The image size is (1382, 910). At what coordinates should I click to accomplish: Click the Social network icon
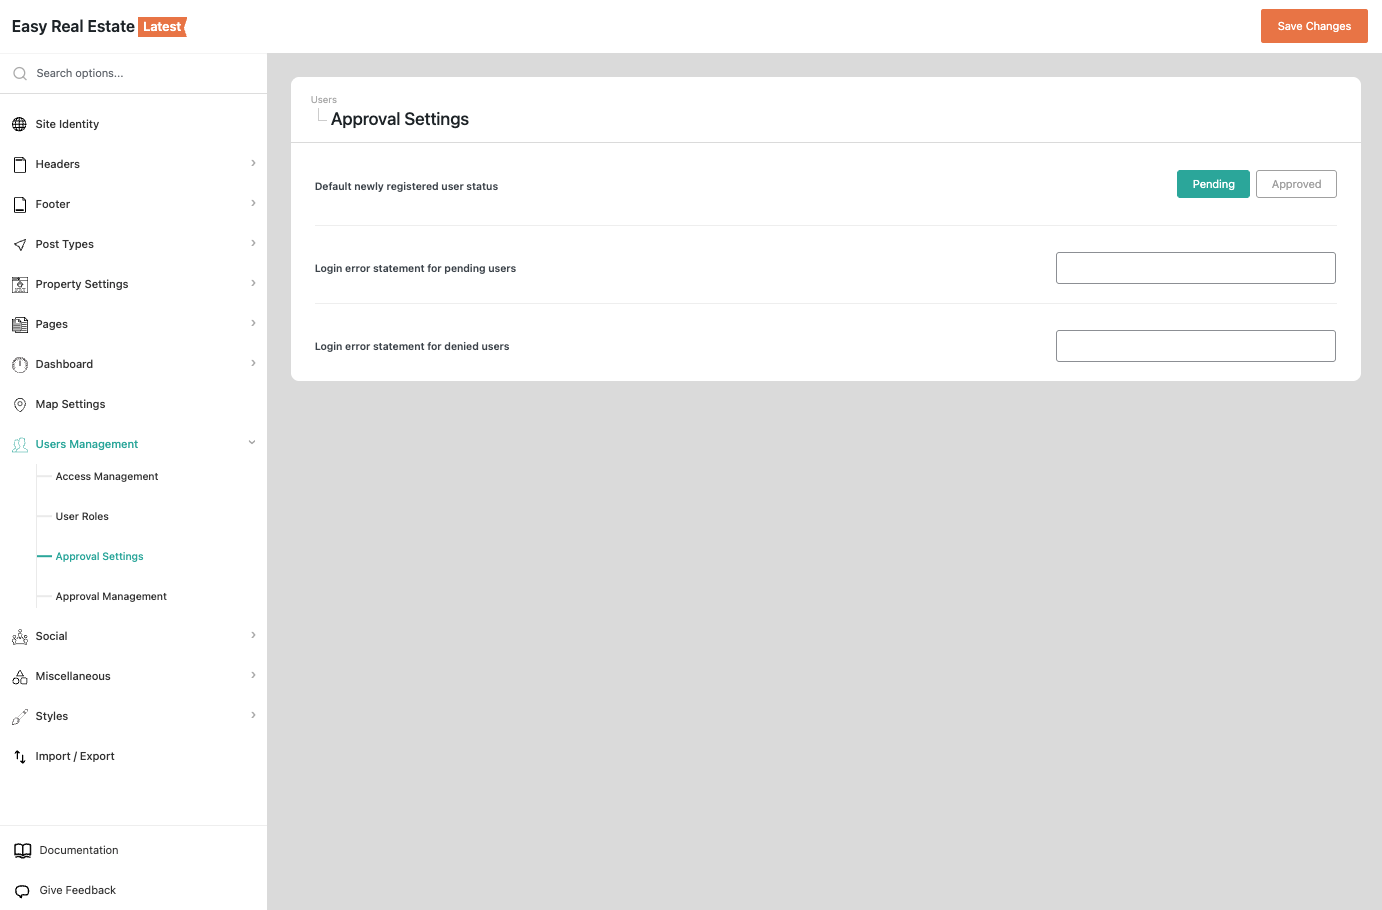click(19, 636)
